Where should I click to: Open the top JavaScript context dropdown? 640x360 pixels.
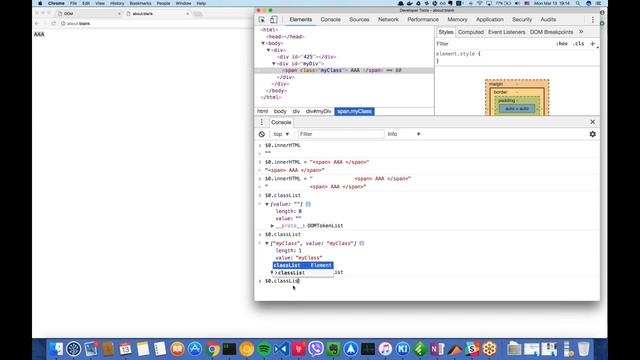281,134
